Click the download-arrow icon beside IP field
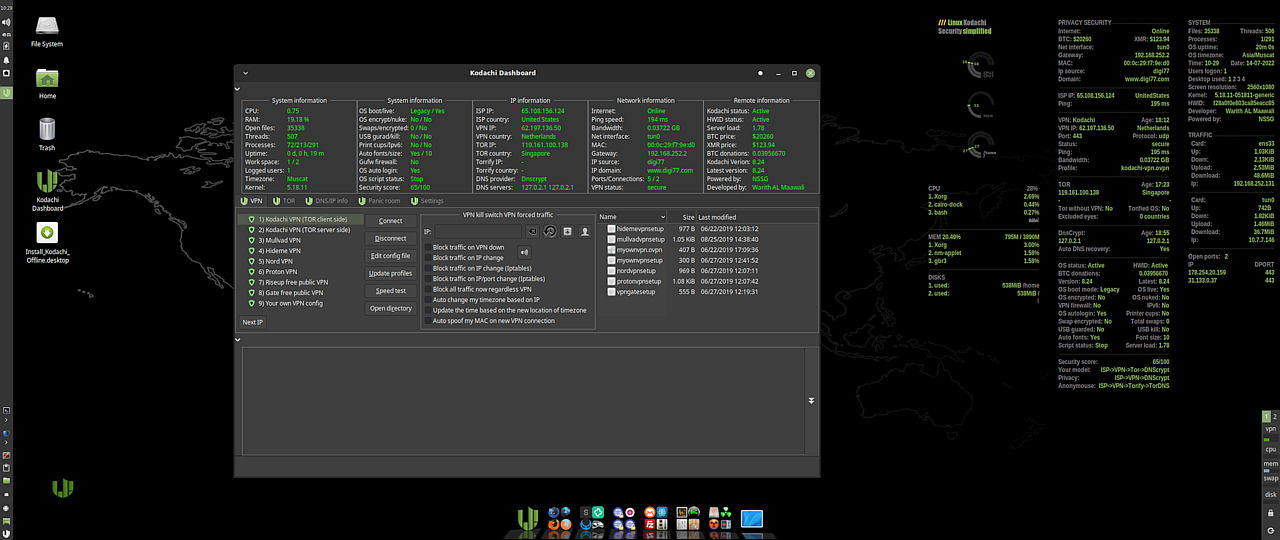Image resolution: width=1280 pixels, height=540 pixels. [x=567, y=231]
